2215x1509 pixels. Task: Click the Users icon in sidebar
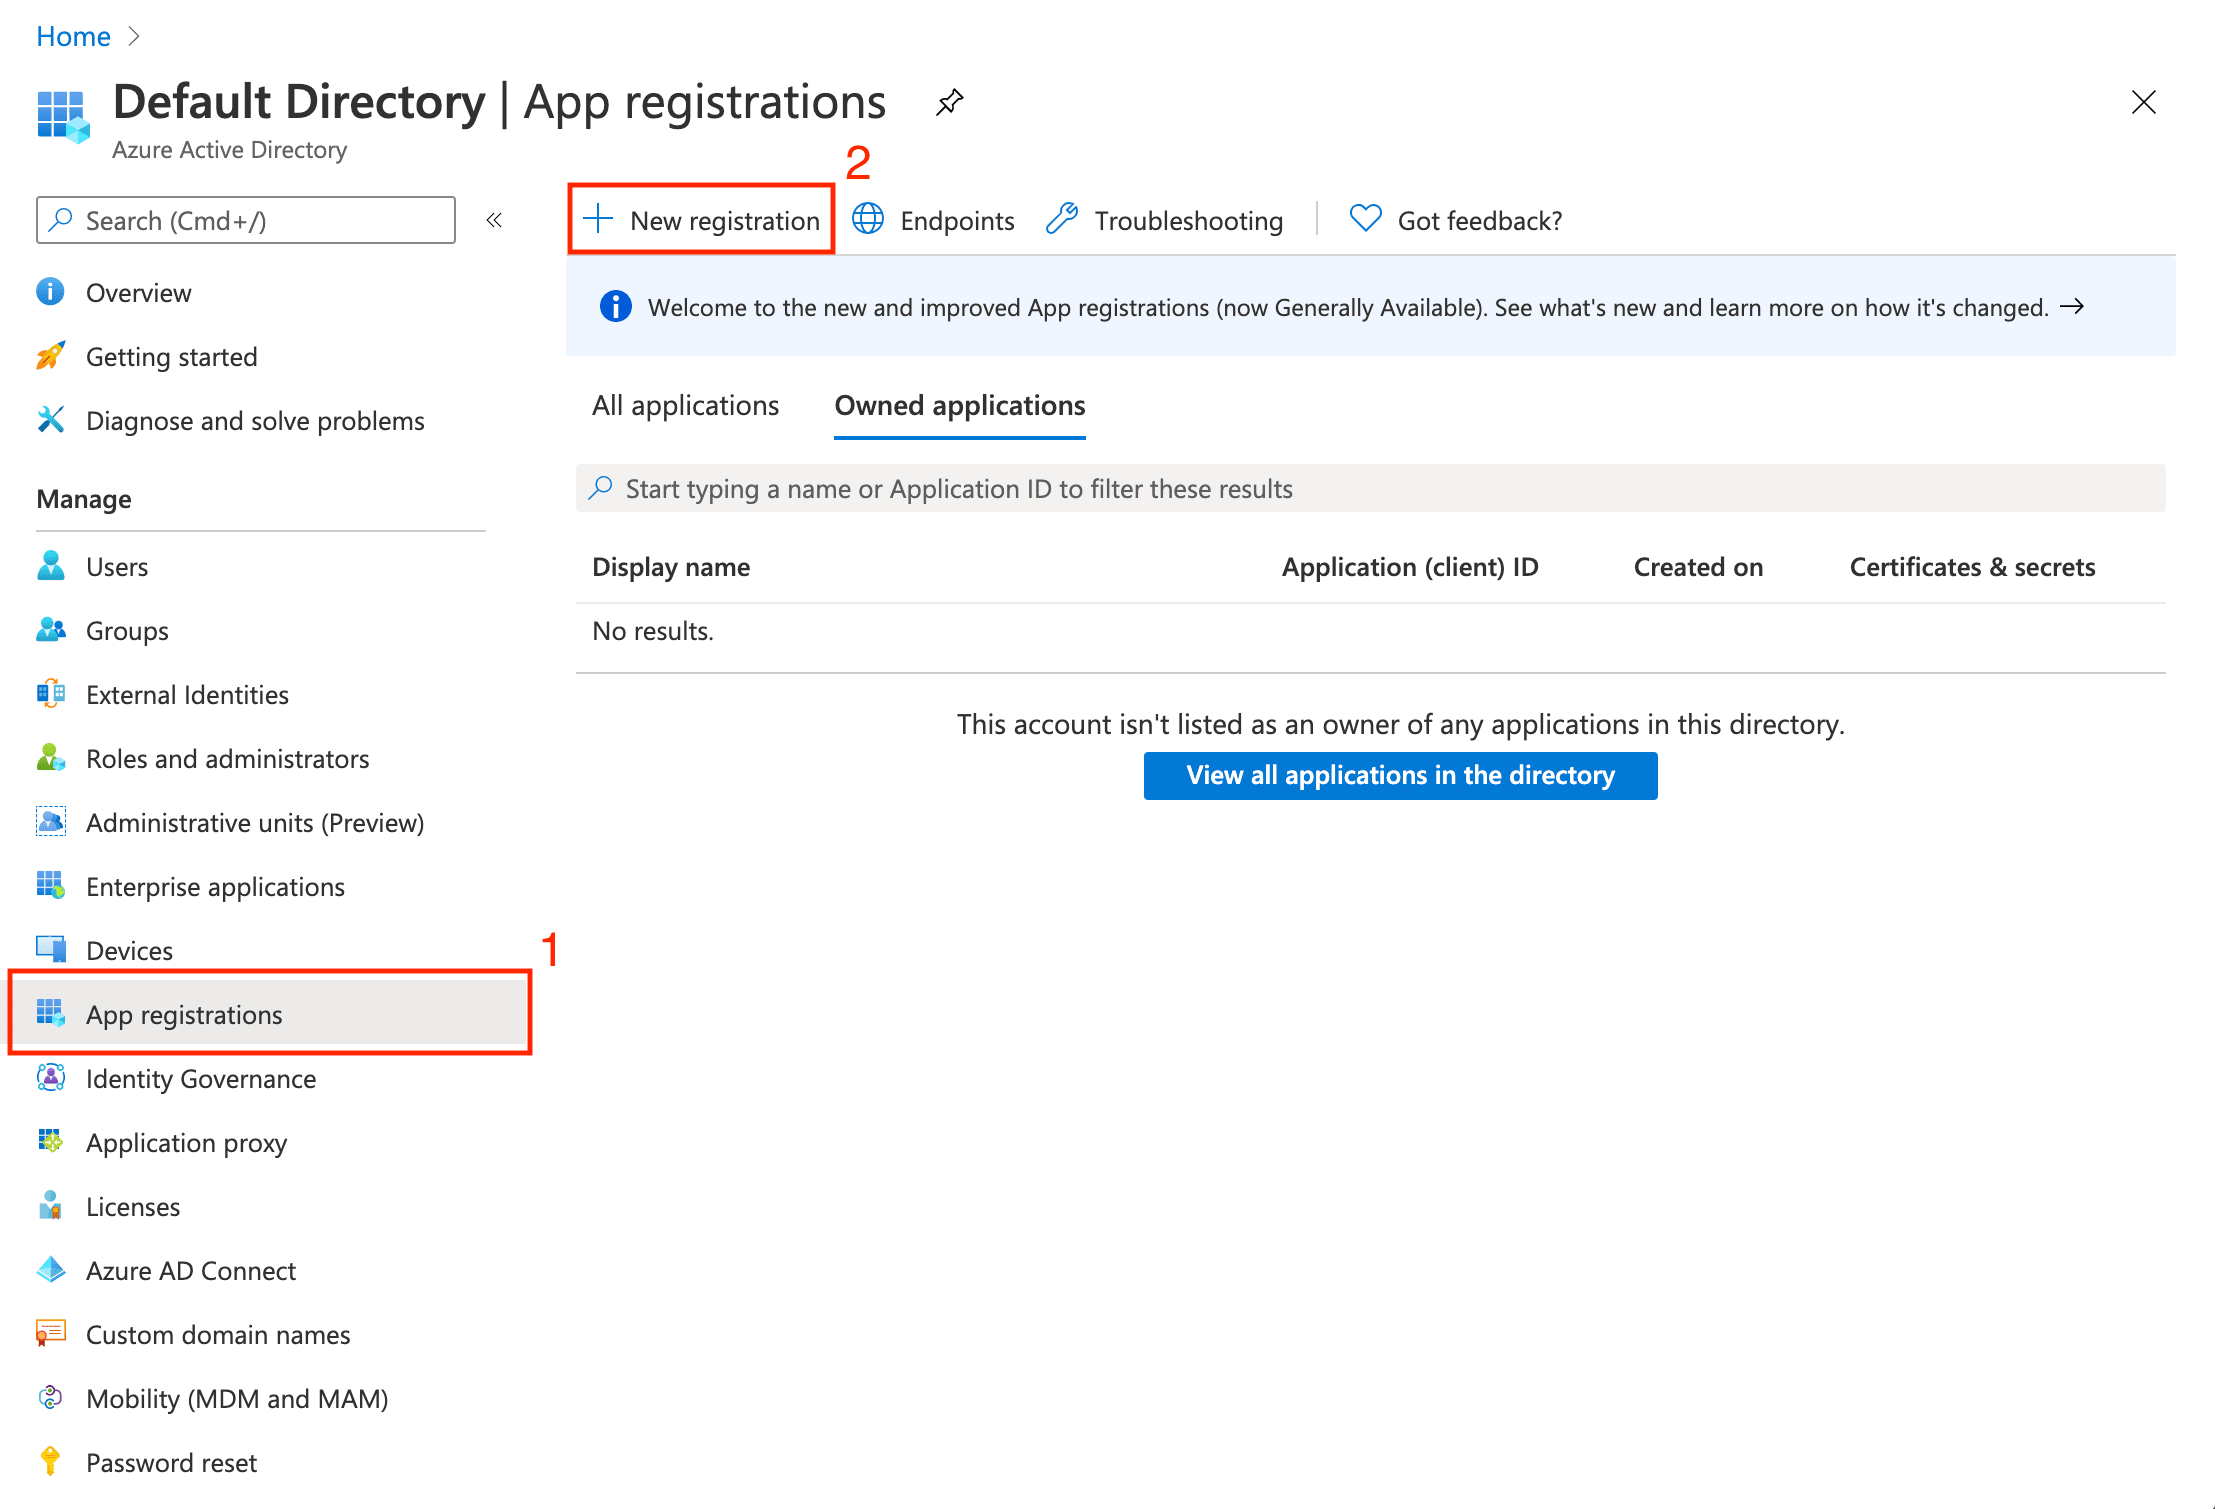point(50,566)
